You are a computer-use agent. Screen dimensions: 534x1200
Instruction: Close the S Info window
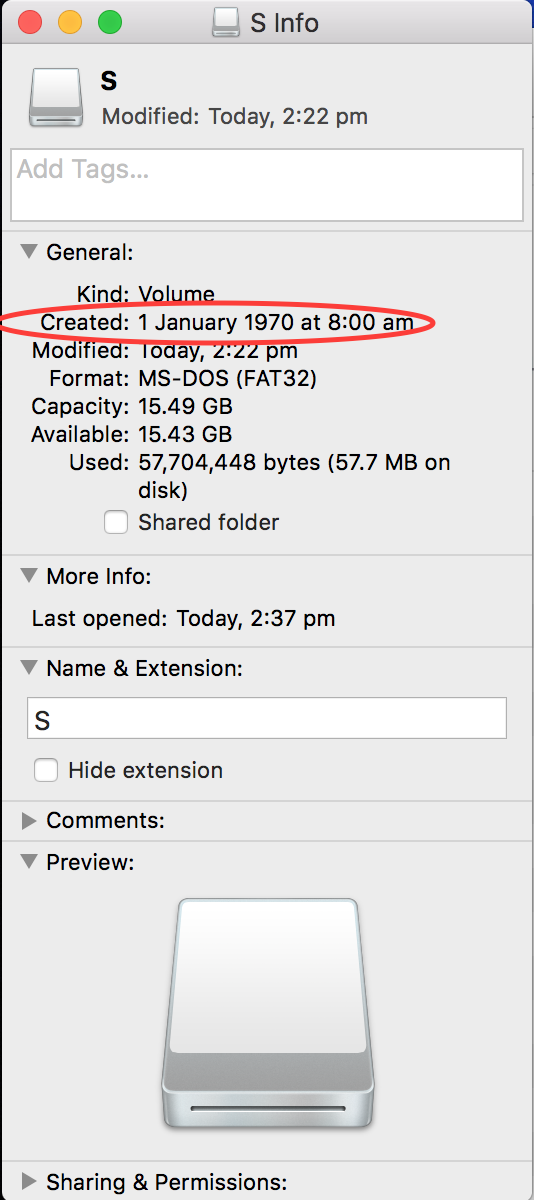coord(30,22)
